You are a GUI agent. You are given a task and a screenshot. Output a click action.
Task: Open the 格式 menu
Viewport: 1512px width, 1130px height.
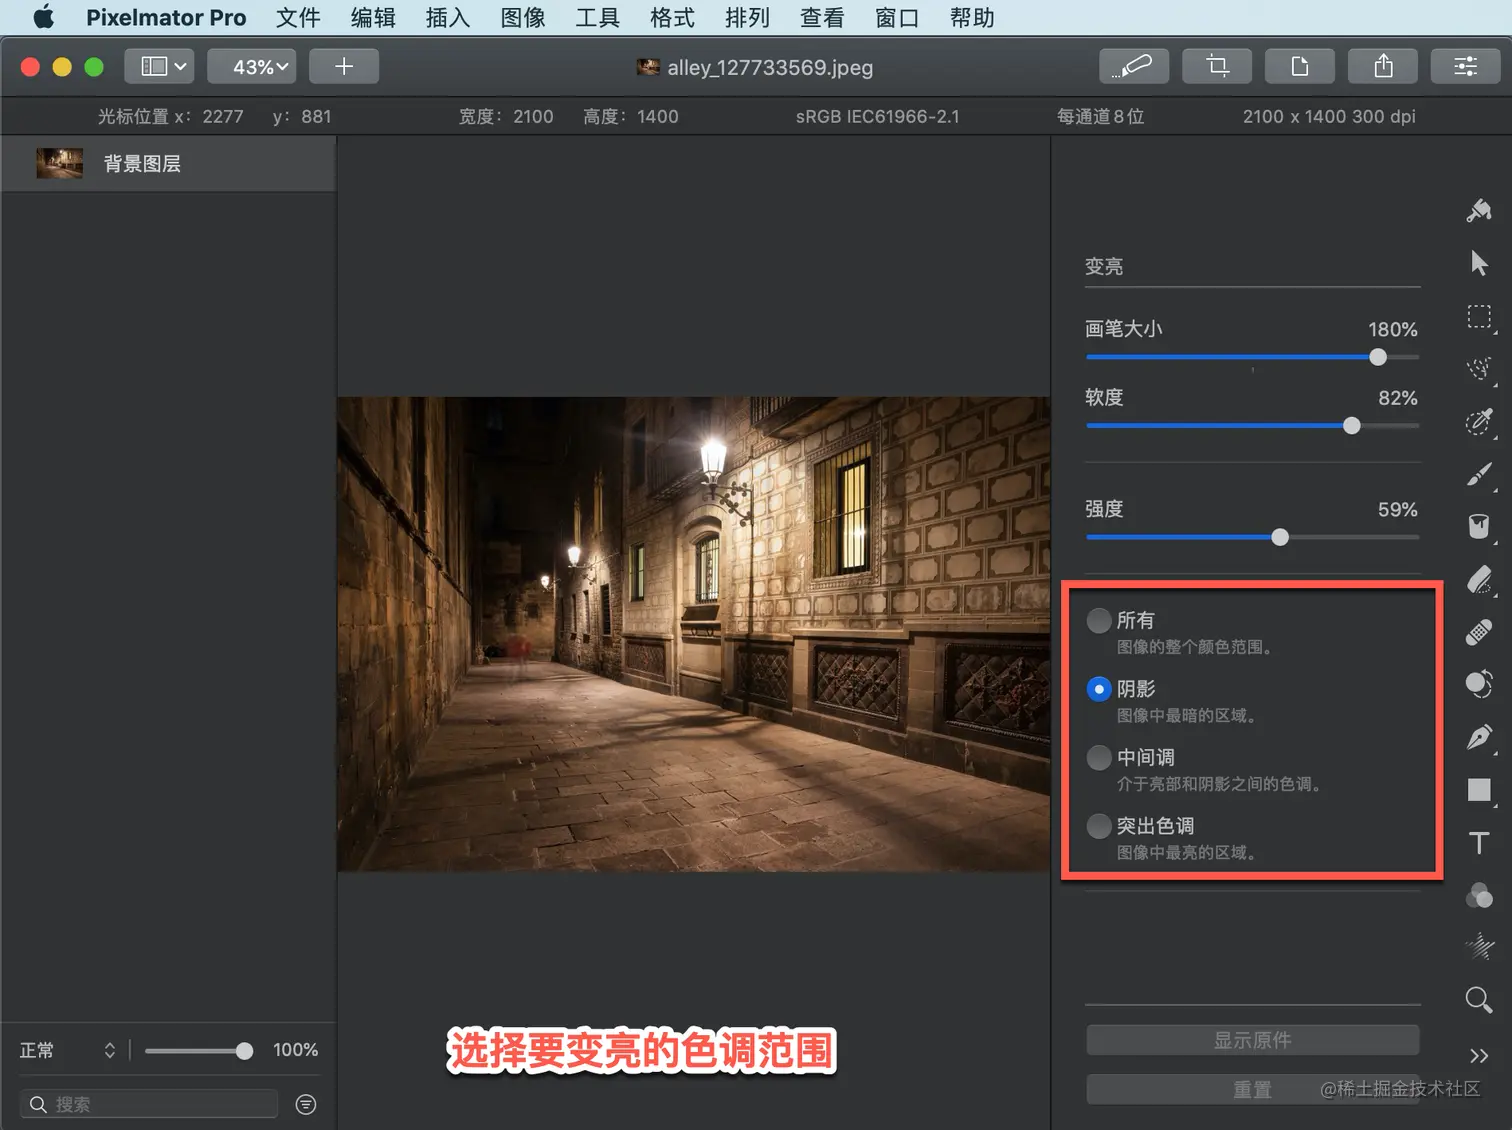[x=672, y=17]
